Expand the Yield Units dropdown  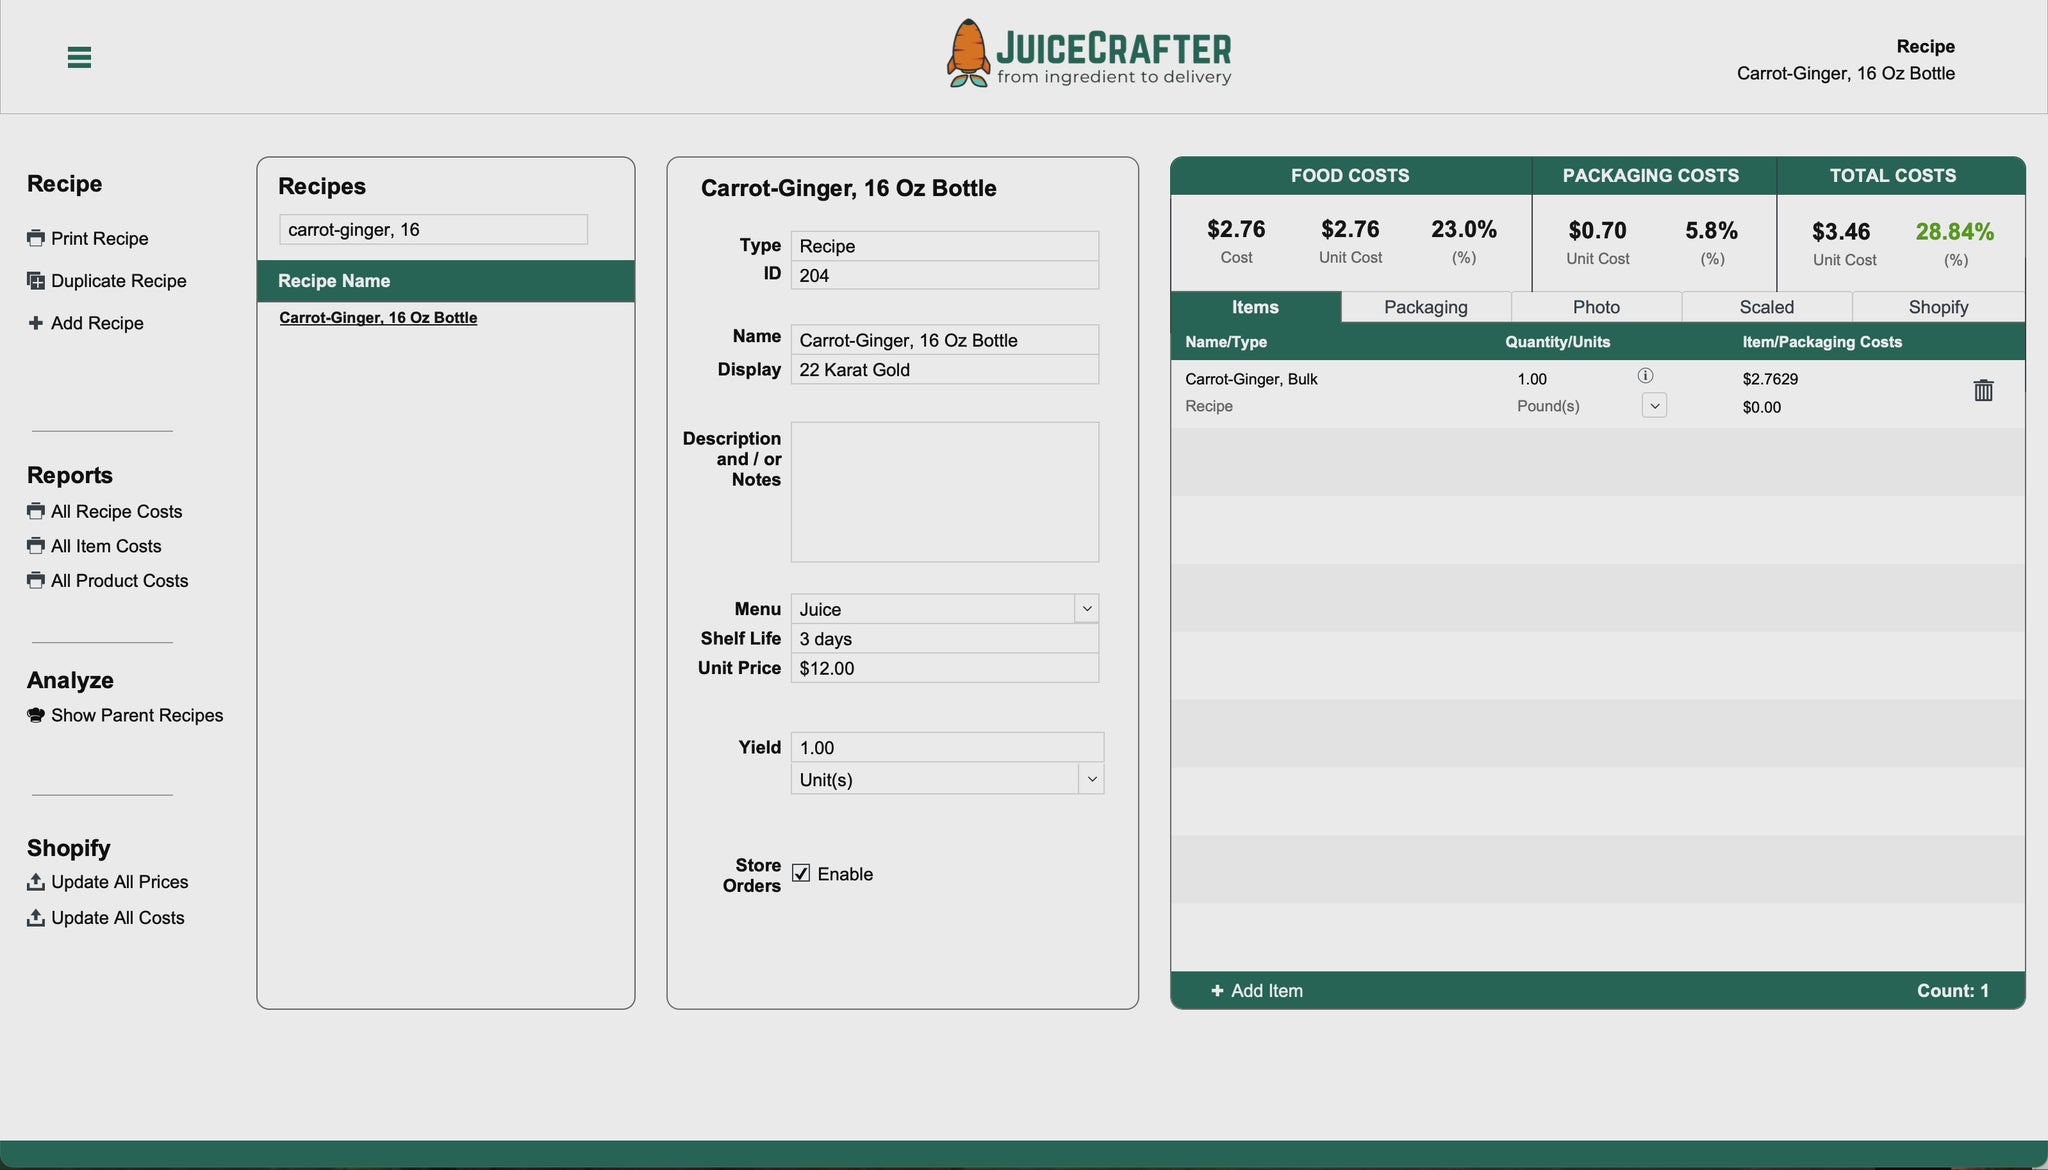tap(1092, 779)
